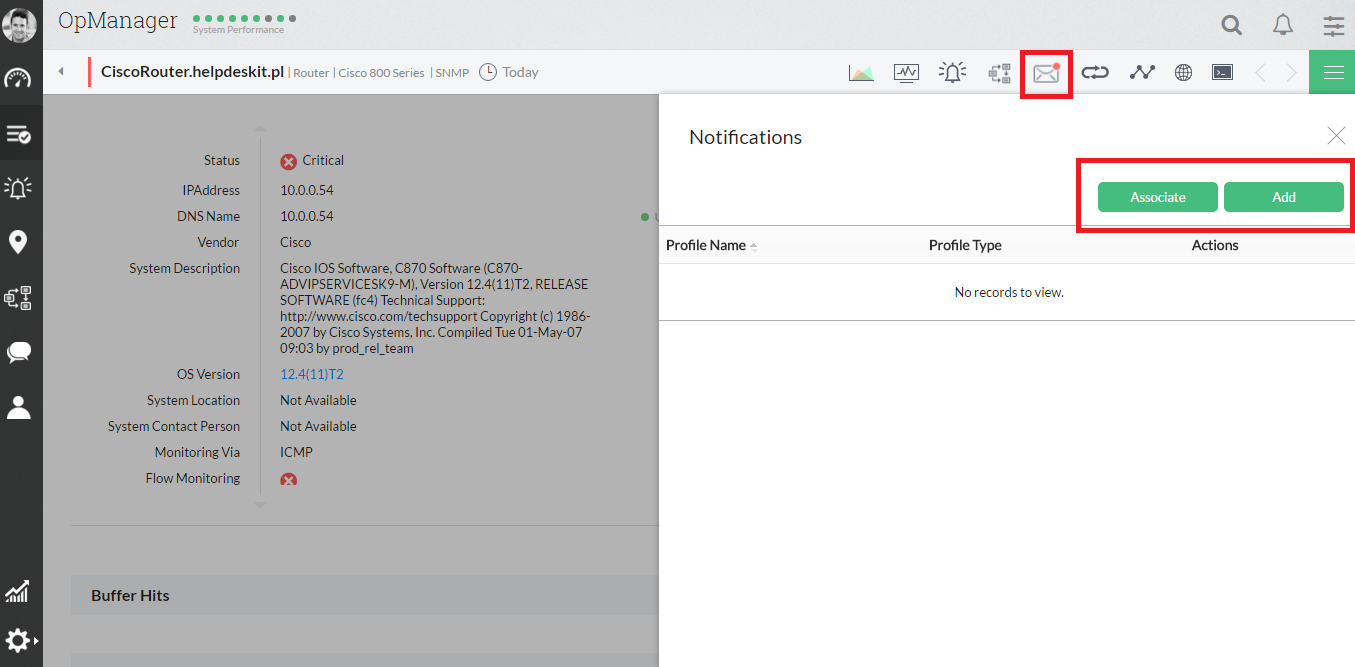Click the Router label in header

tap(311, 73)
